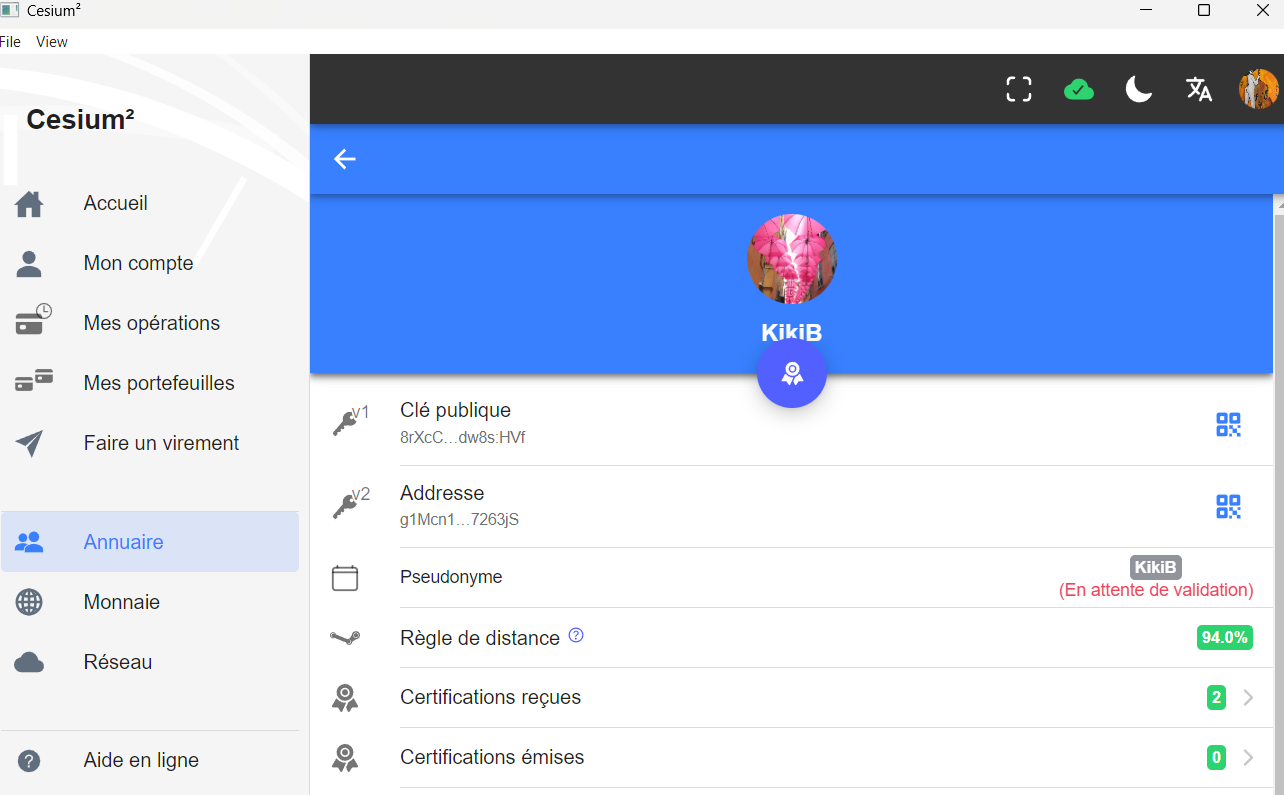The height and width of the screenshot is (795, 1284).
Task: Open Faire un virement page
Action: (x=161, y=443)
